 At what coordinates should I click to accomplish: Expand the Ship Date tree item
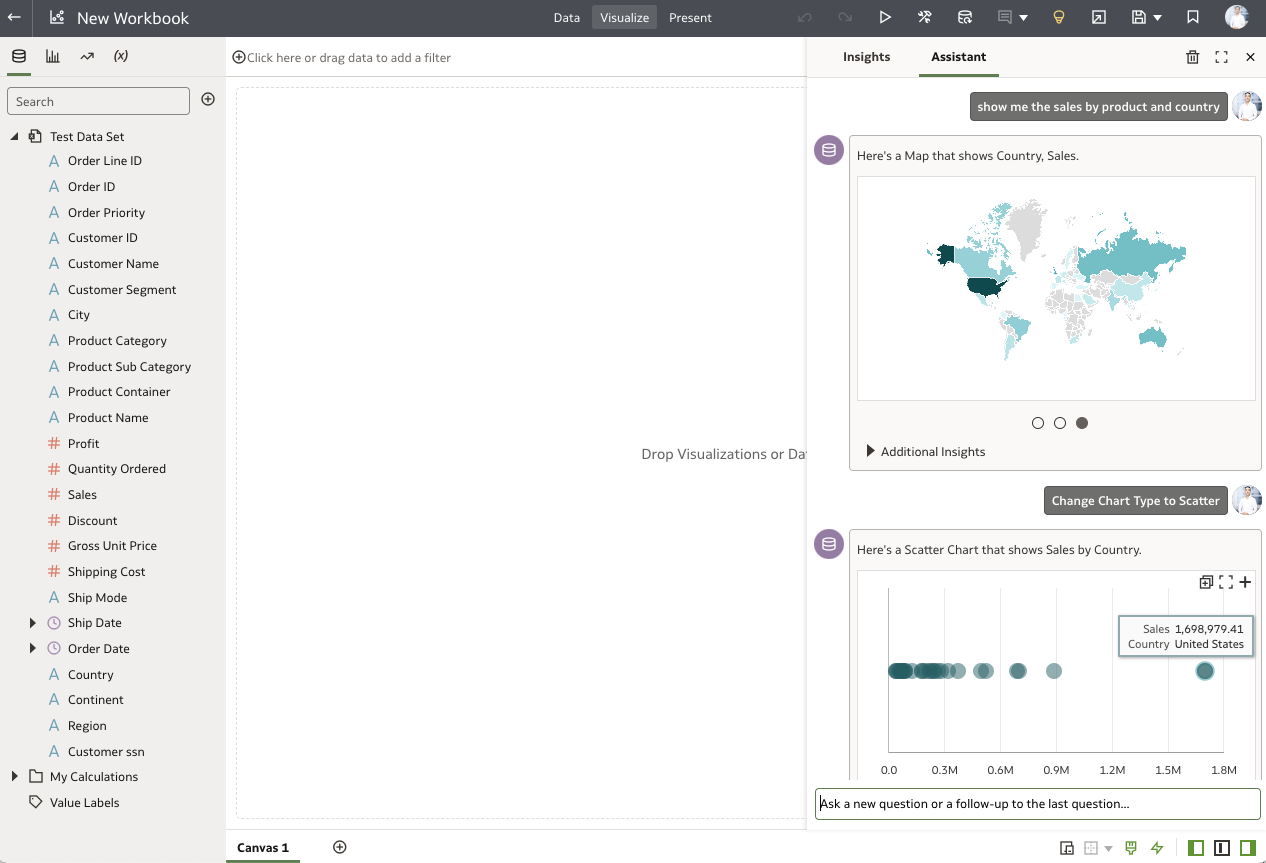(x=31, y=622)
